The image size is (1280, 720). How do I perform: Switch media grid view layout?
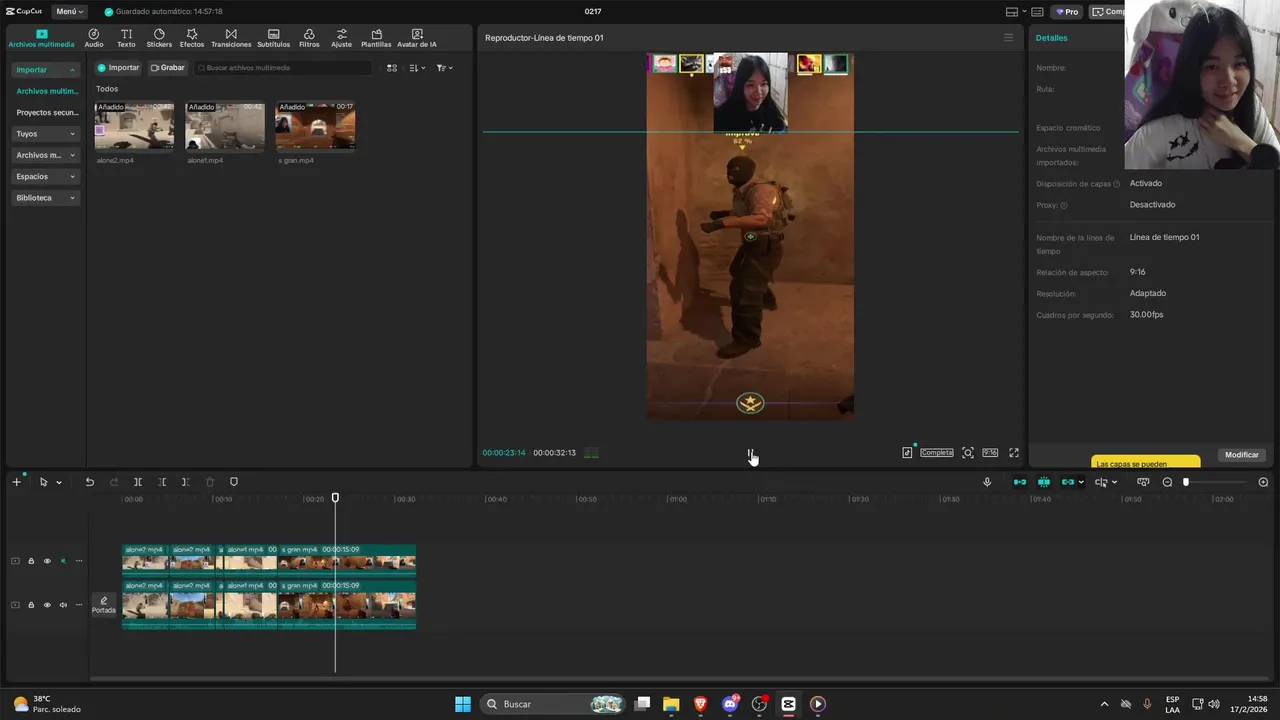[392, 68]
